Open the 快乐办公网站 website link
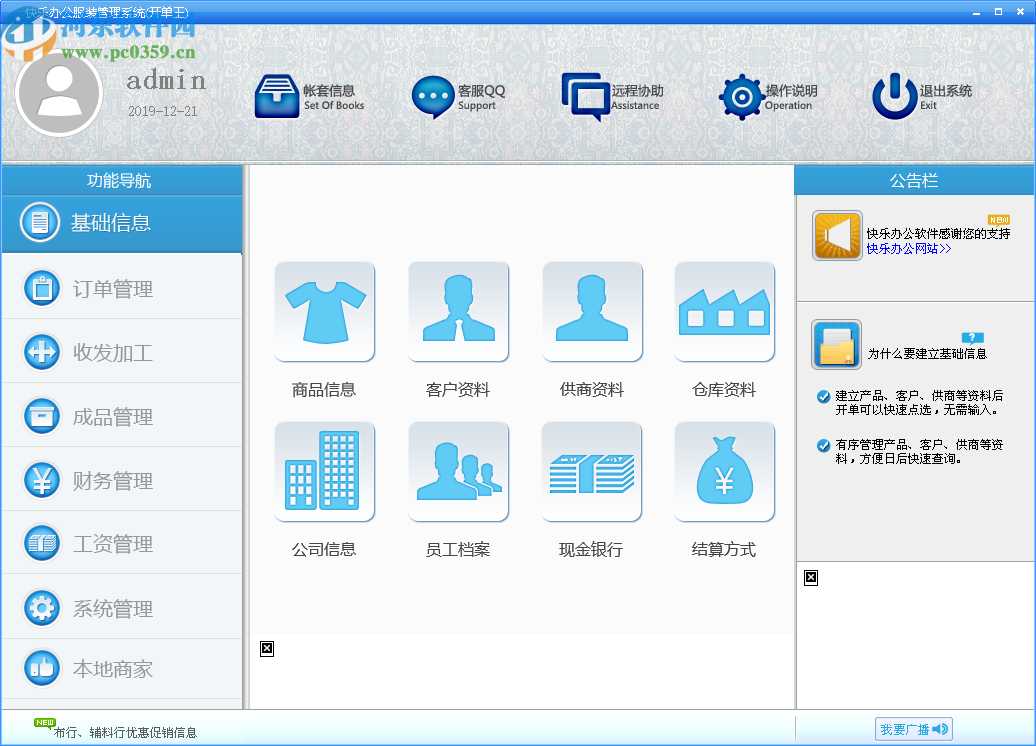This screenshot has height=746, width=1036. coord(905,250)
